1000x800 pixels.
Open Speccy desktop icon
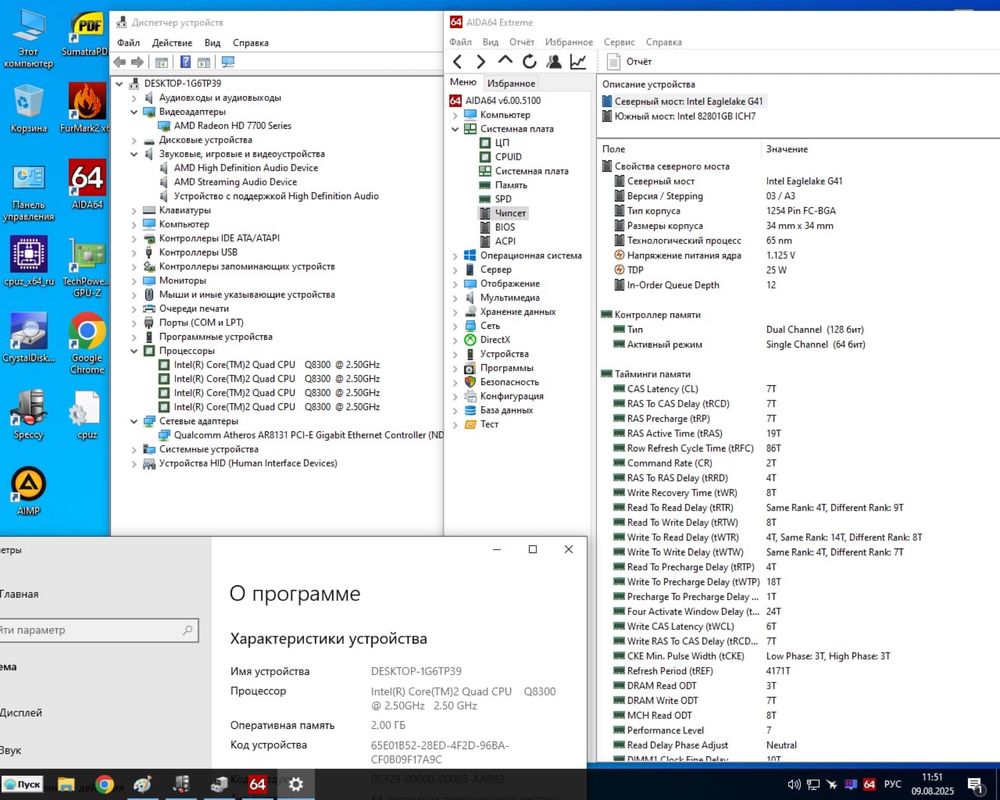click(29, 414)
